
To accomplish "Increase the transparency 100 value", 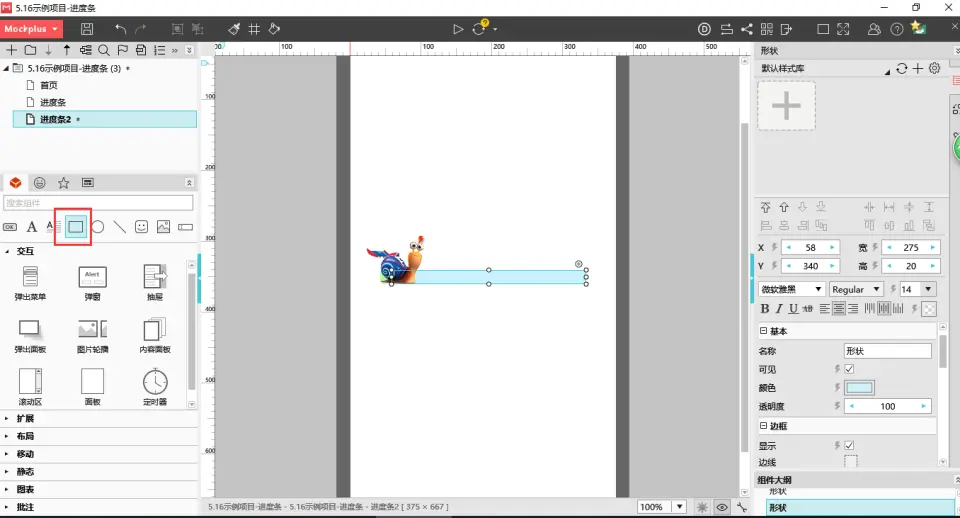I will [924, 406].
